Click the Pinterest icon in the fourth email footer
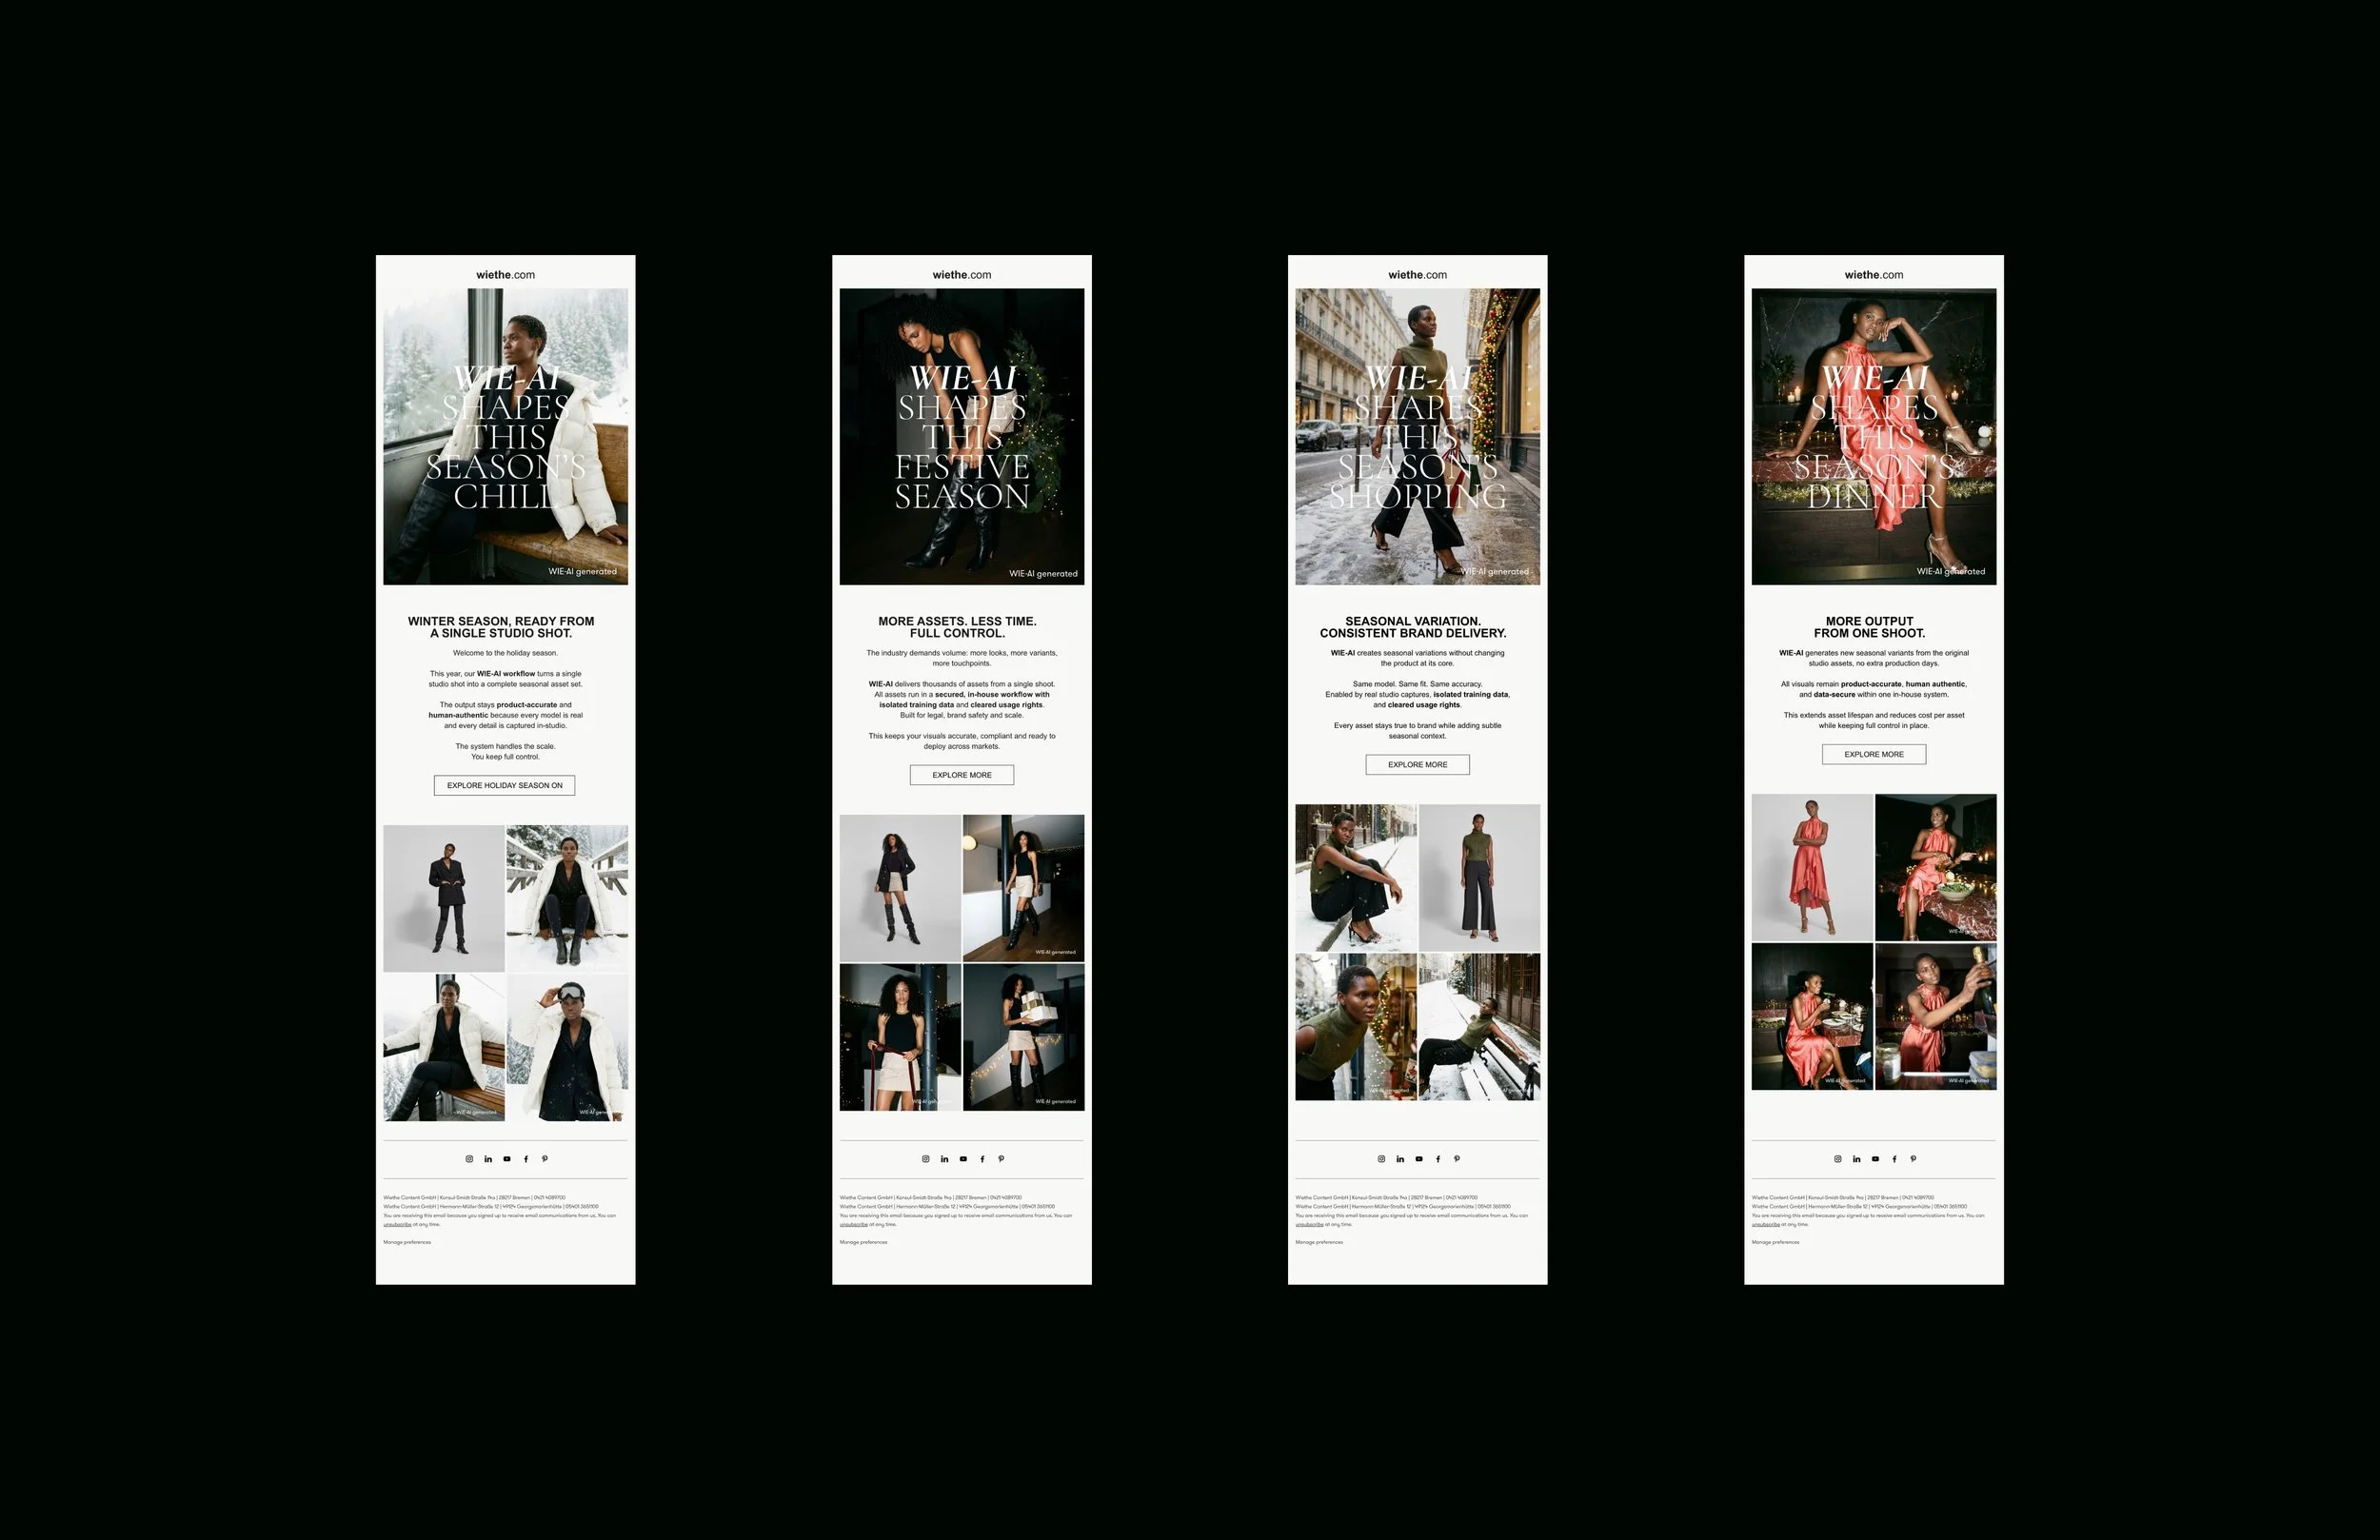This screenshot has width=2380, height=1540. 1913,1159
